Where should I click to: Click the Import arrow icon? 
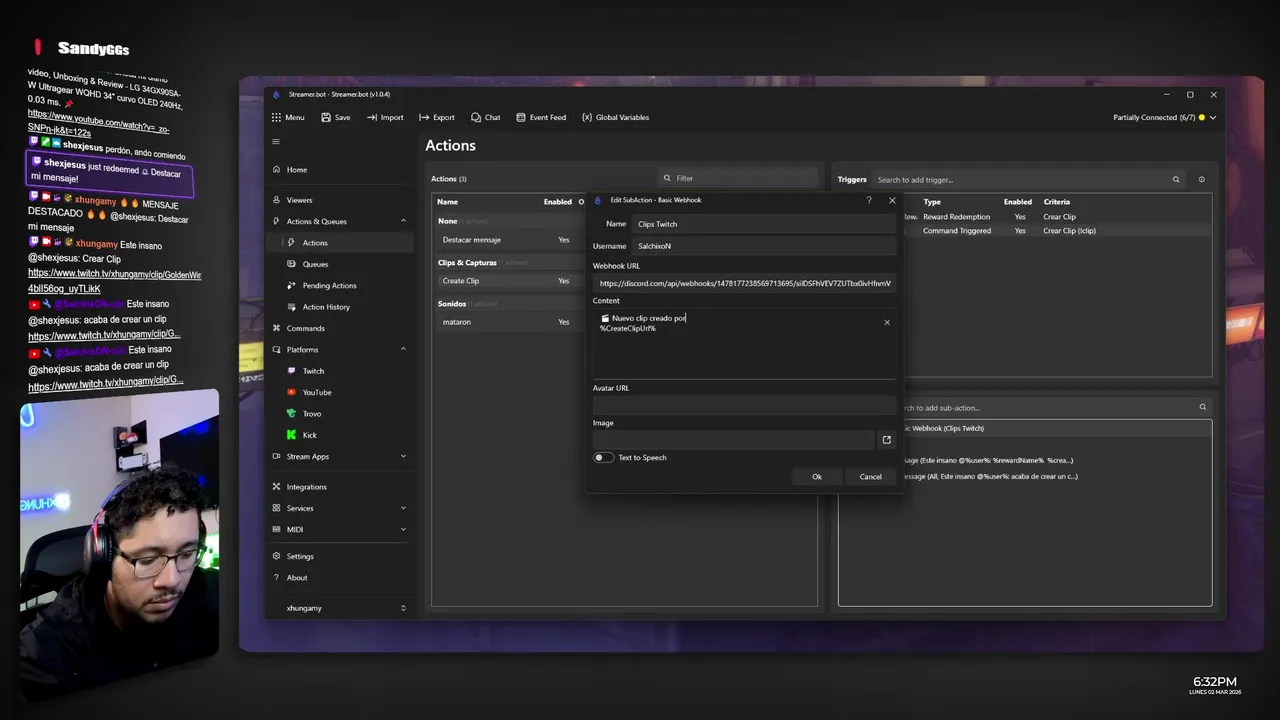372,117
